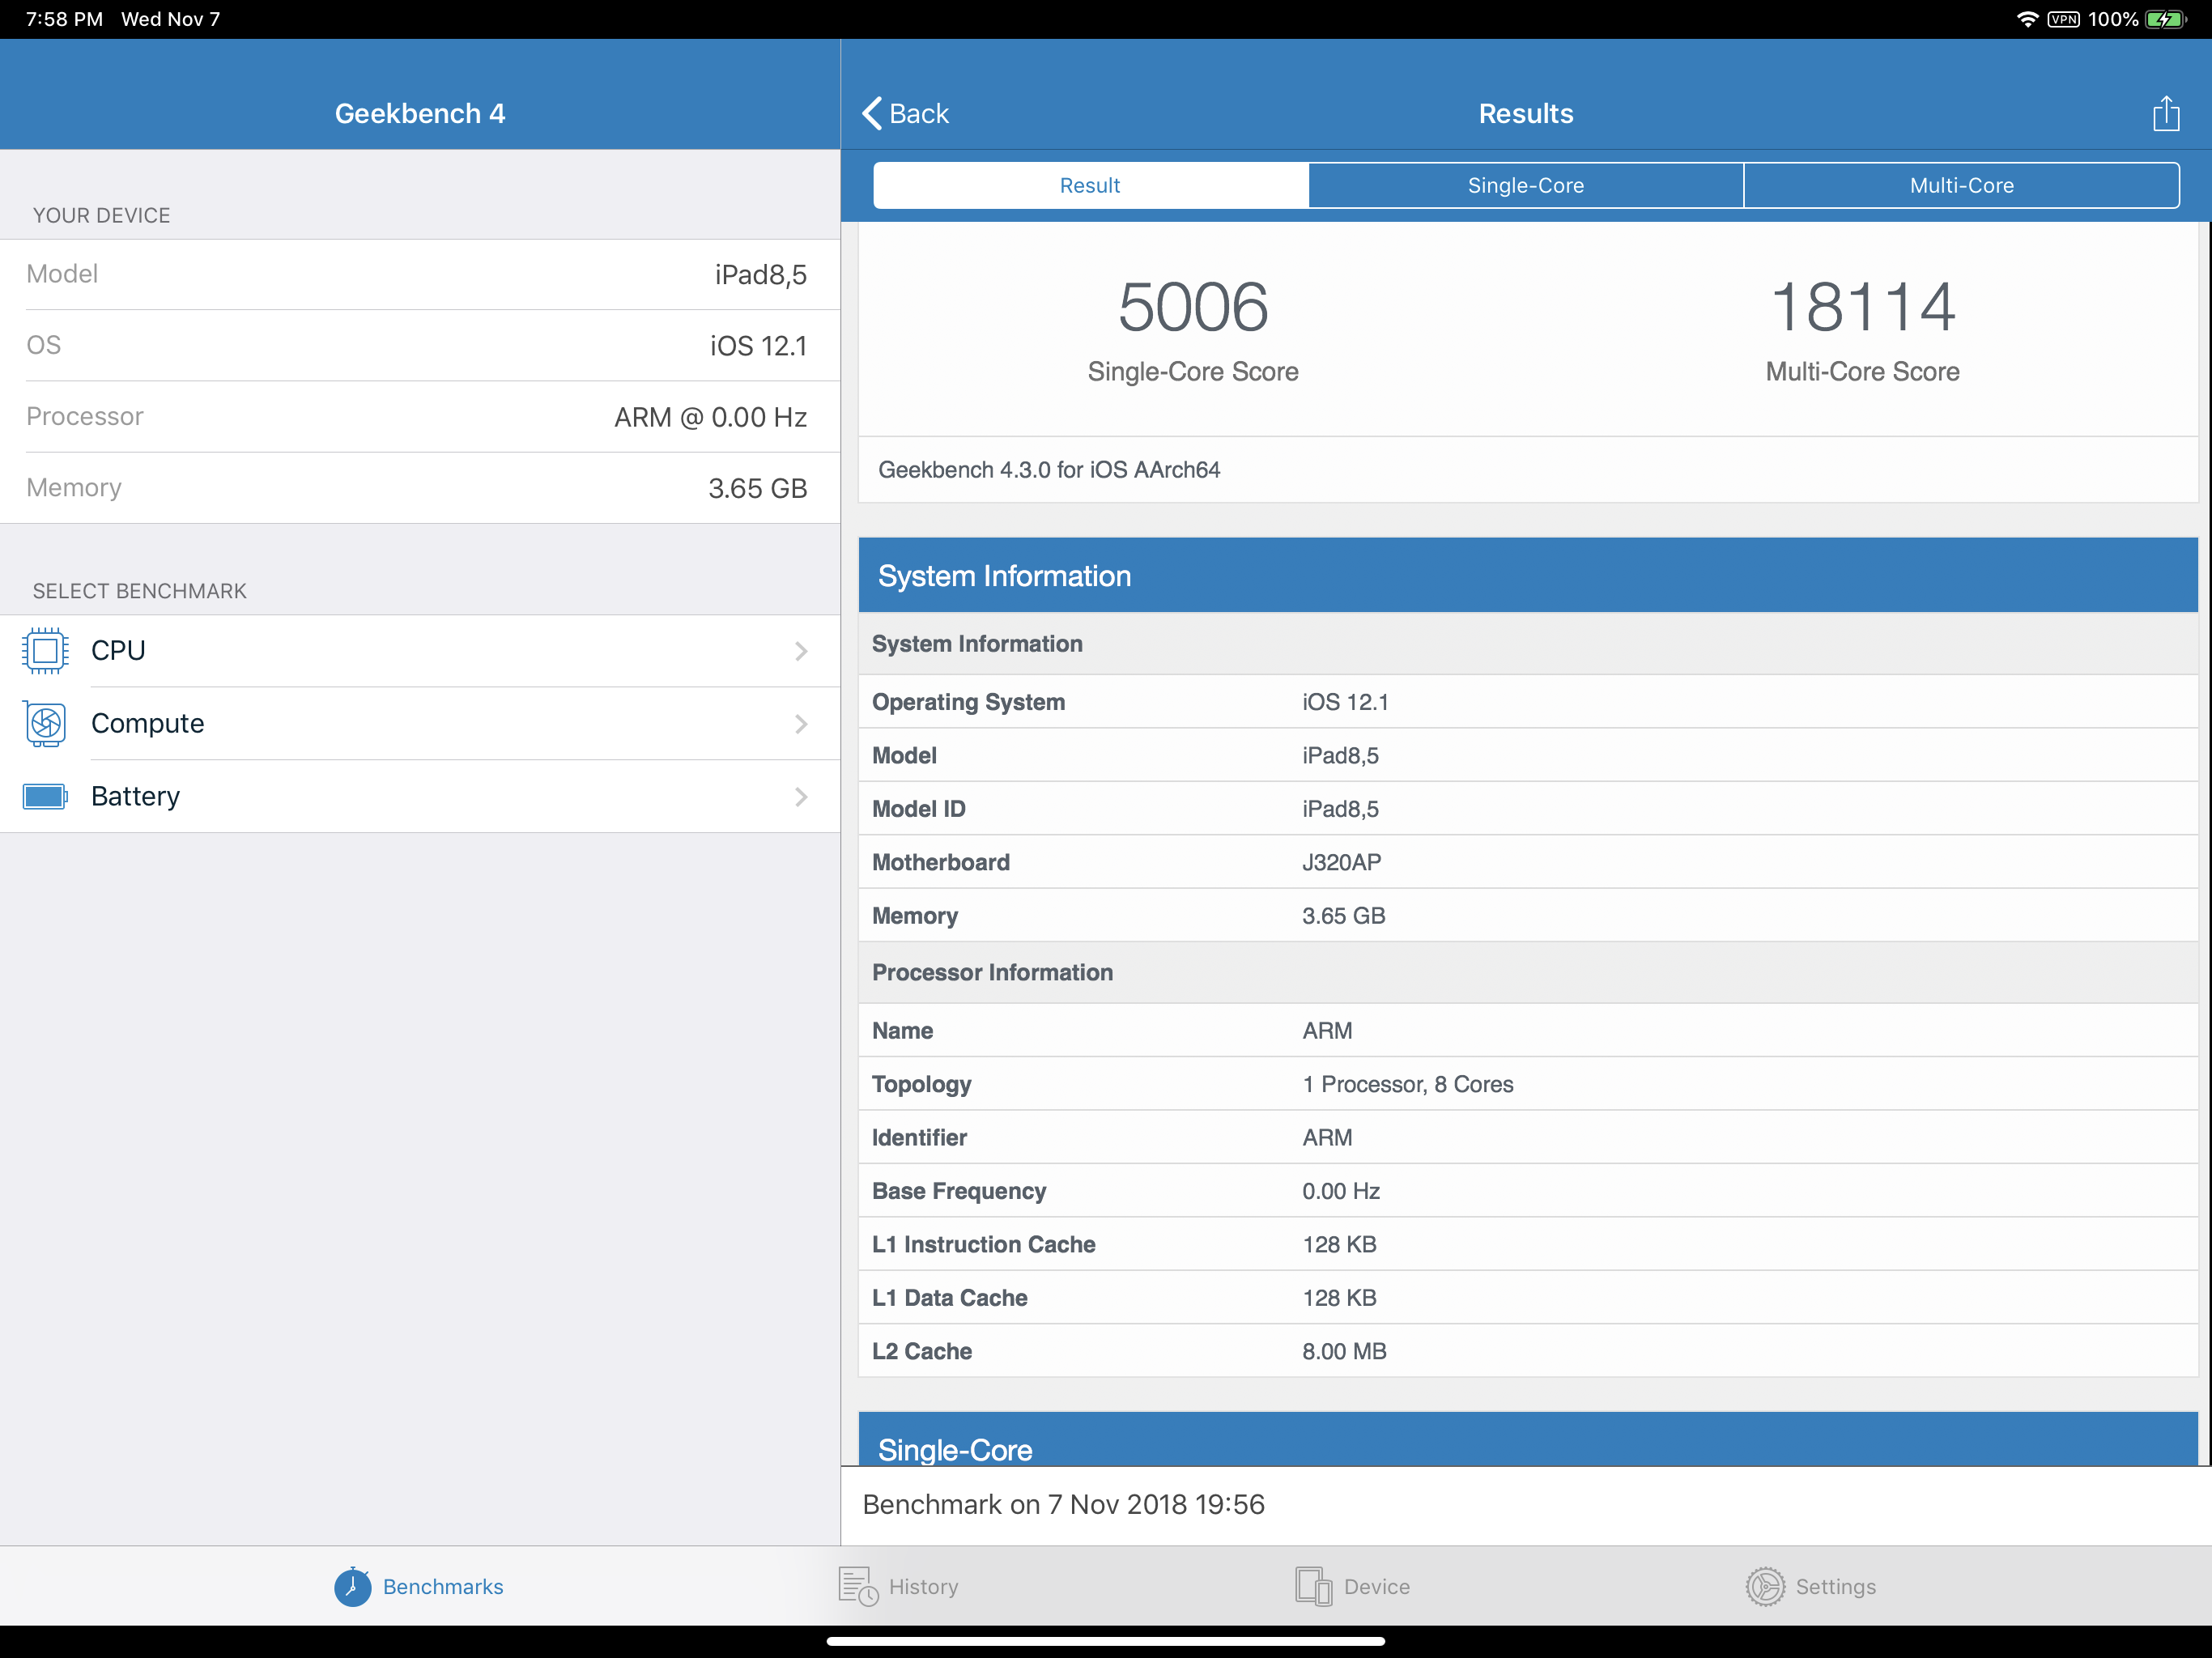Image resolution: width=2212 pixels, height=1658 pixels.
Task: Tap the Name ARM row
Action: pos(1528,1031)
